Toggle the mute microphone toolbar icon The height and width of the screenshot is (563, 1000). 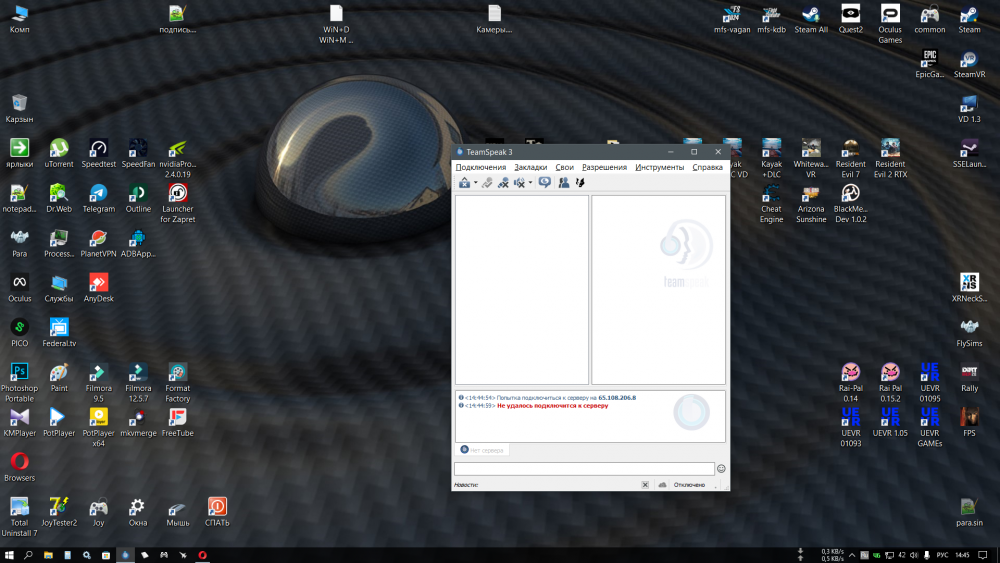click(x=518, y=183)
